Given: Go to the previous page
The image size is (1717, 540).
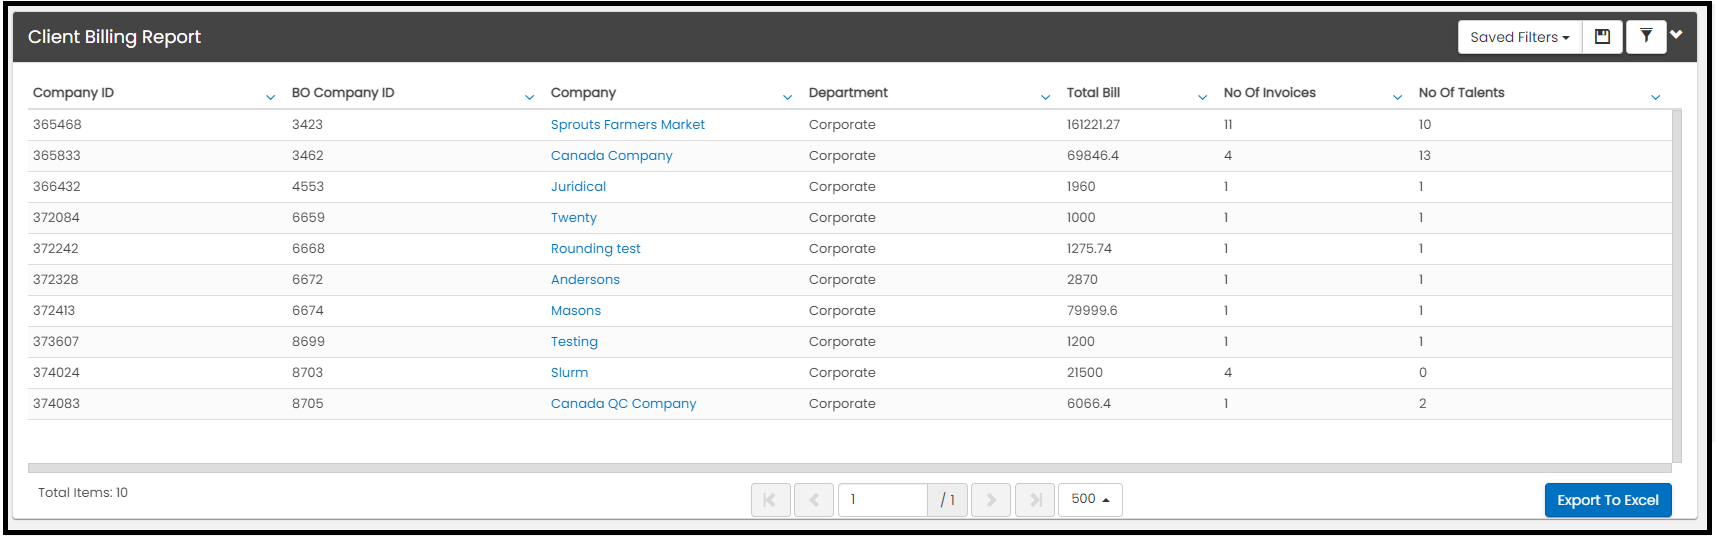Looking at the screenshot, I should (x=814, y=500).
